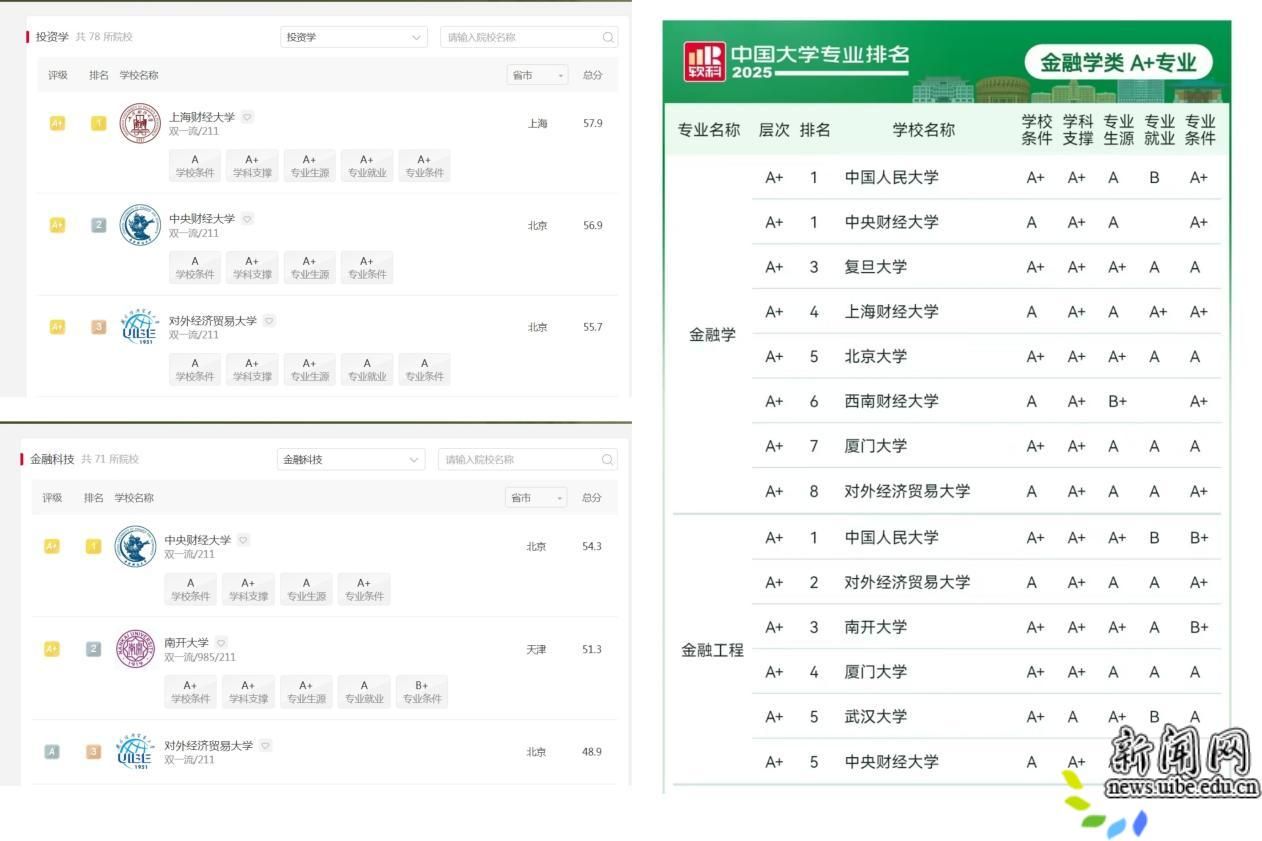Click the UIBE logo in the 投资学 list
The height and width of the screenshot is (841, 1262).
click(x=140, y=328)
